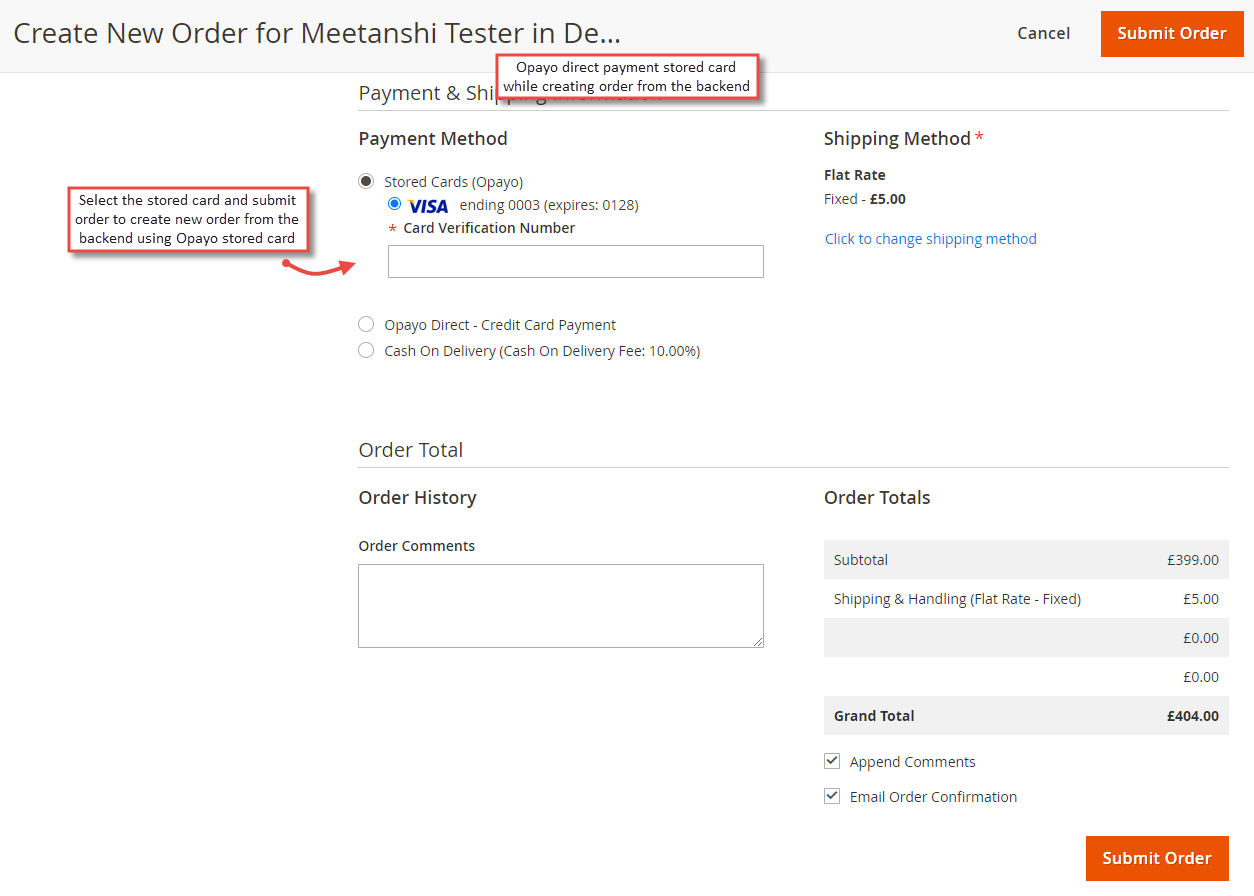
Task: Select the Visa card ending 0003
Action: click(395, 204)
